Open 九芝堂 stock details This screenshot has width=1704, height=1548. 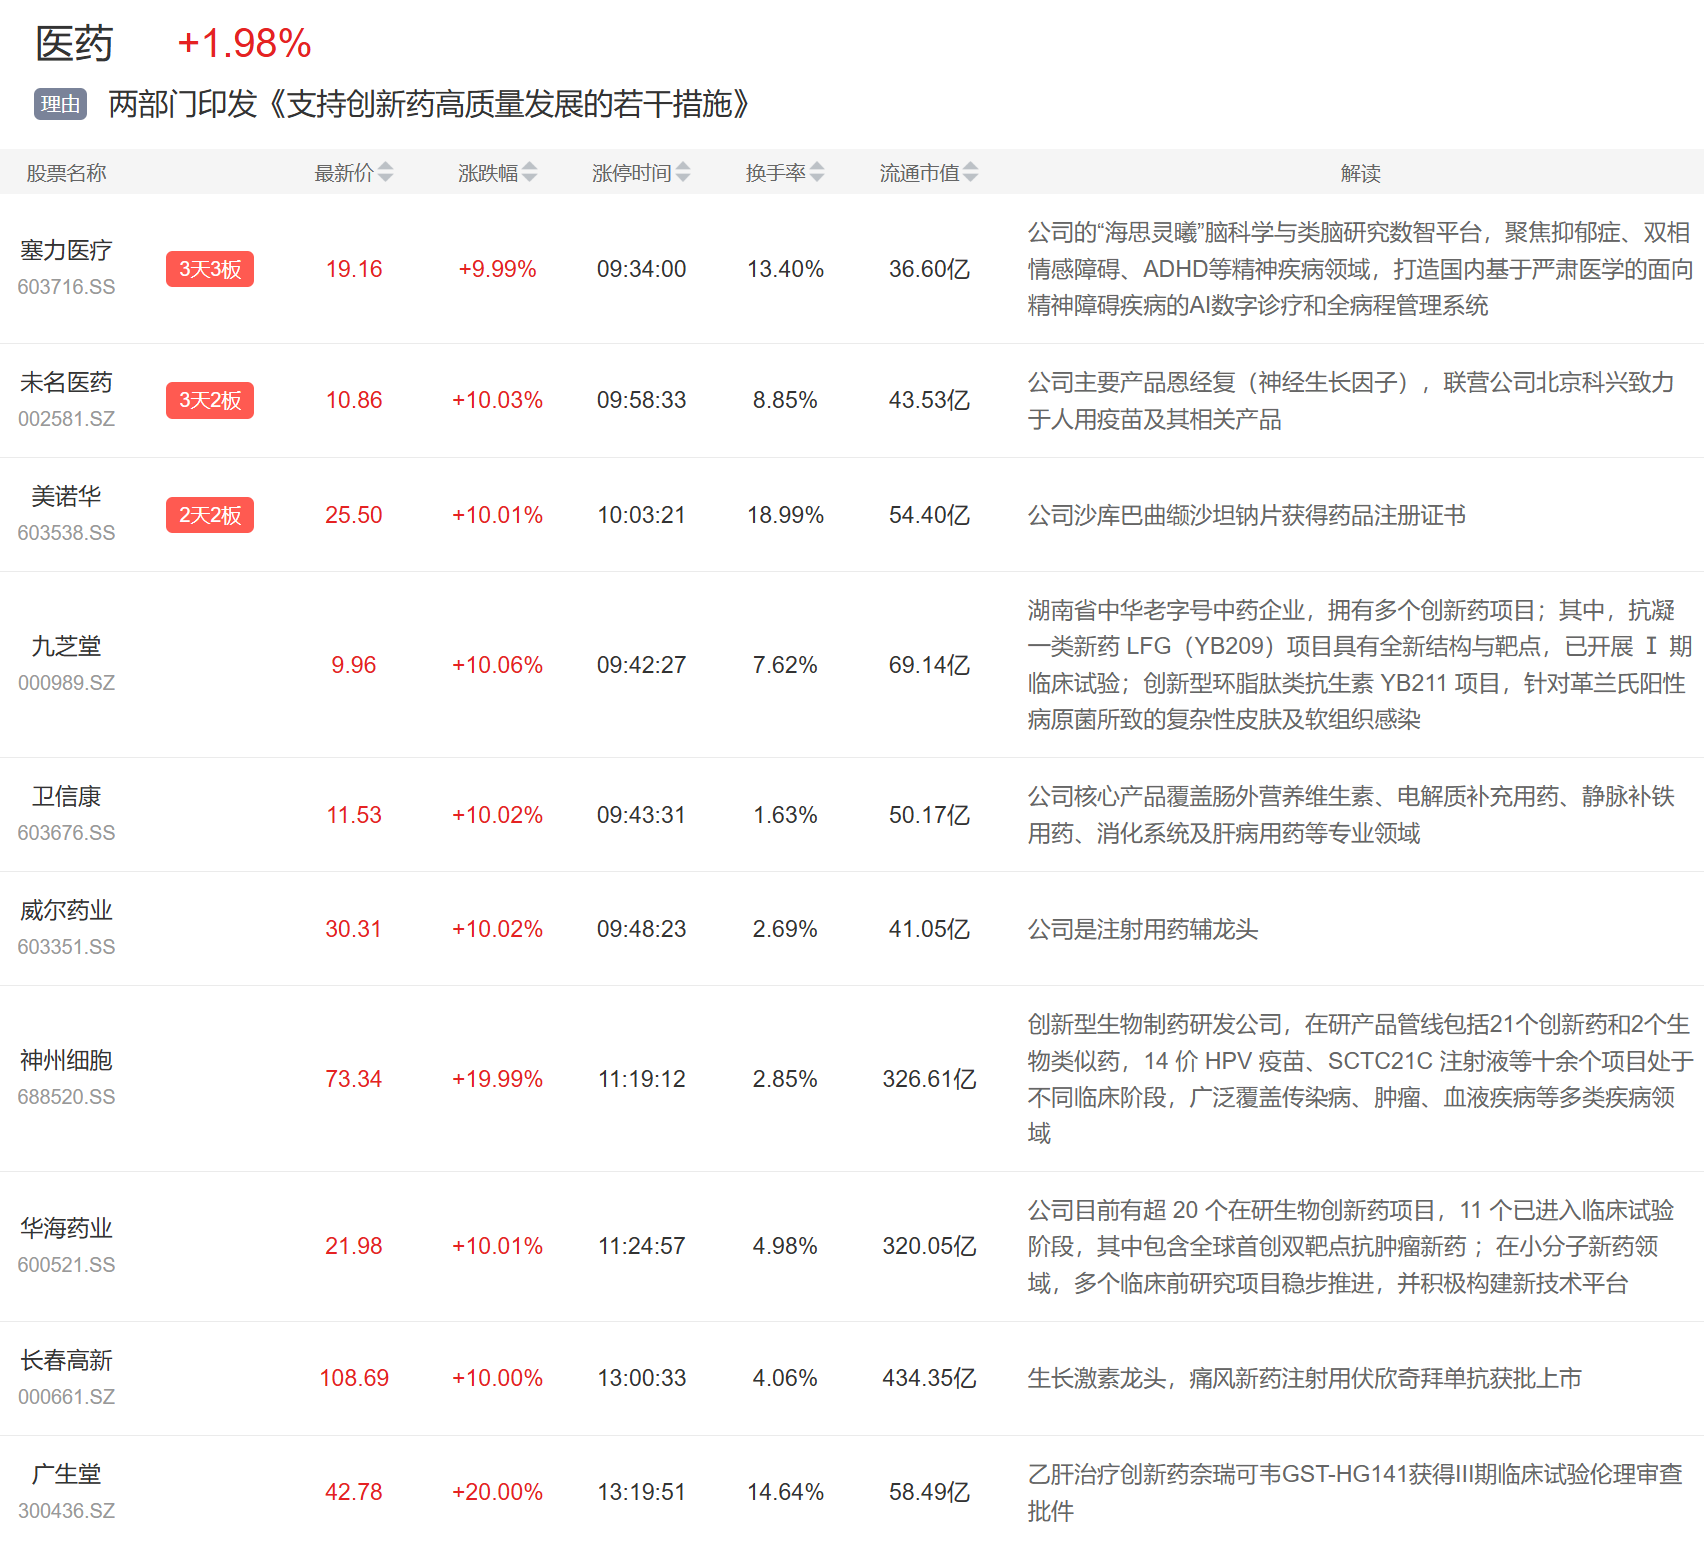[66, 646]
